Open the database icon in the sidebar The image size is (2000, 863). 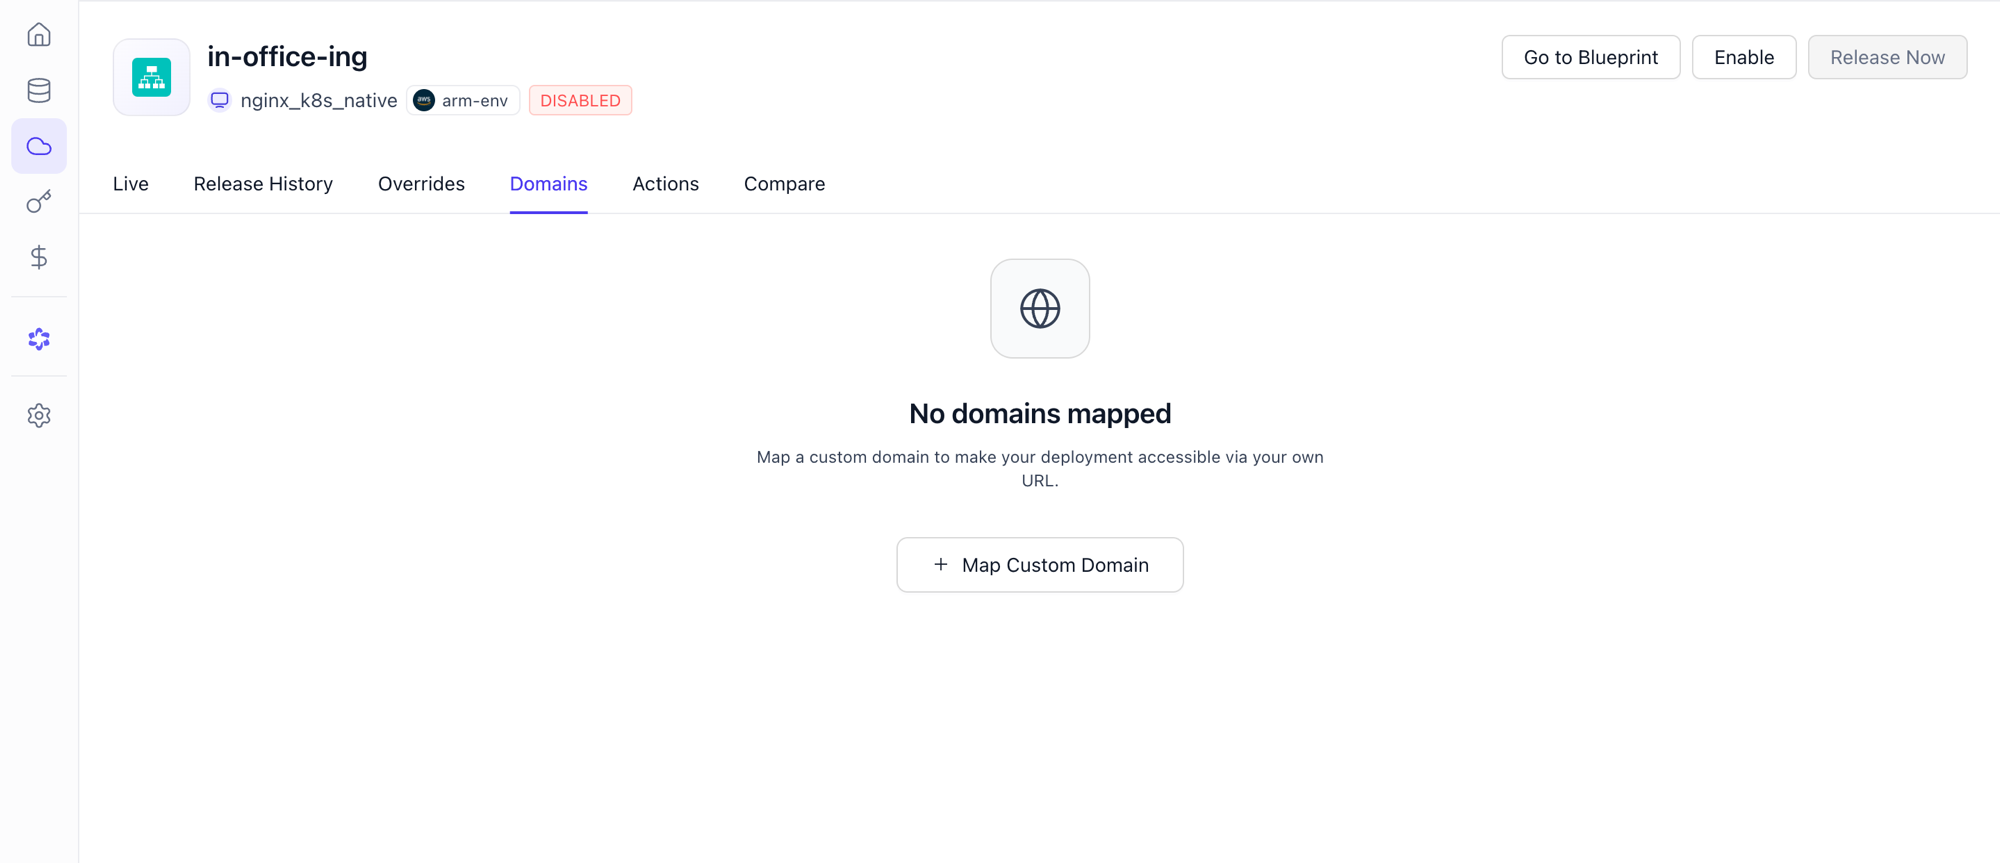[39, 90]
